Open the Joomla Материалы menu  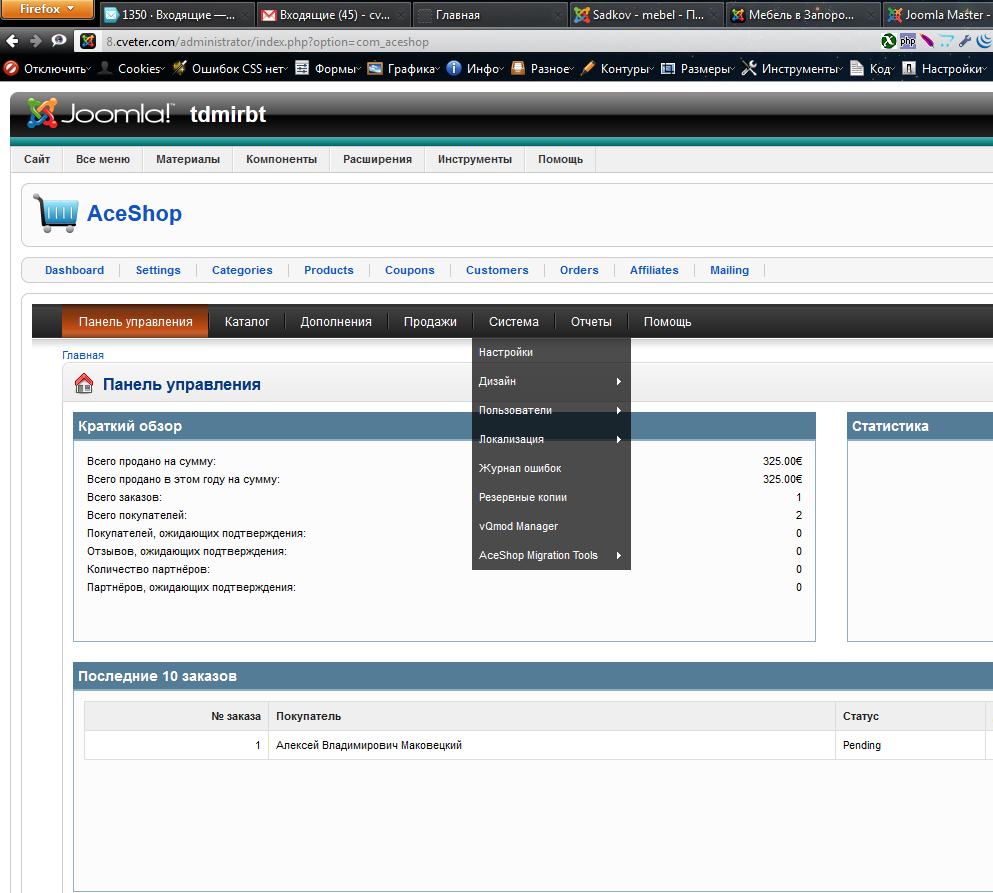click(188, 160)
